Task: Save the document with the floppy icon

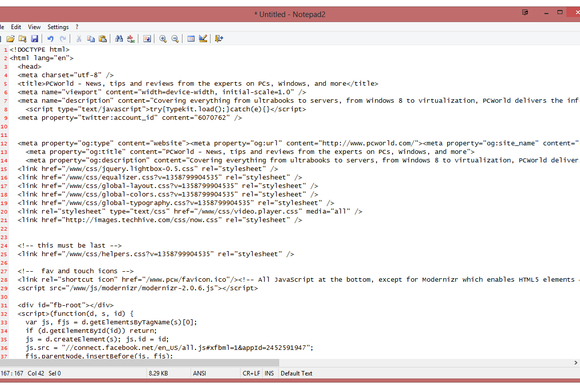Action: (34, 38)
